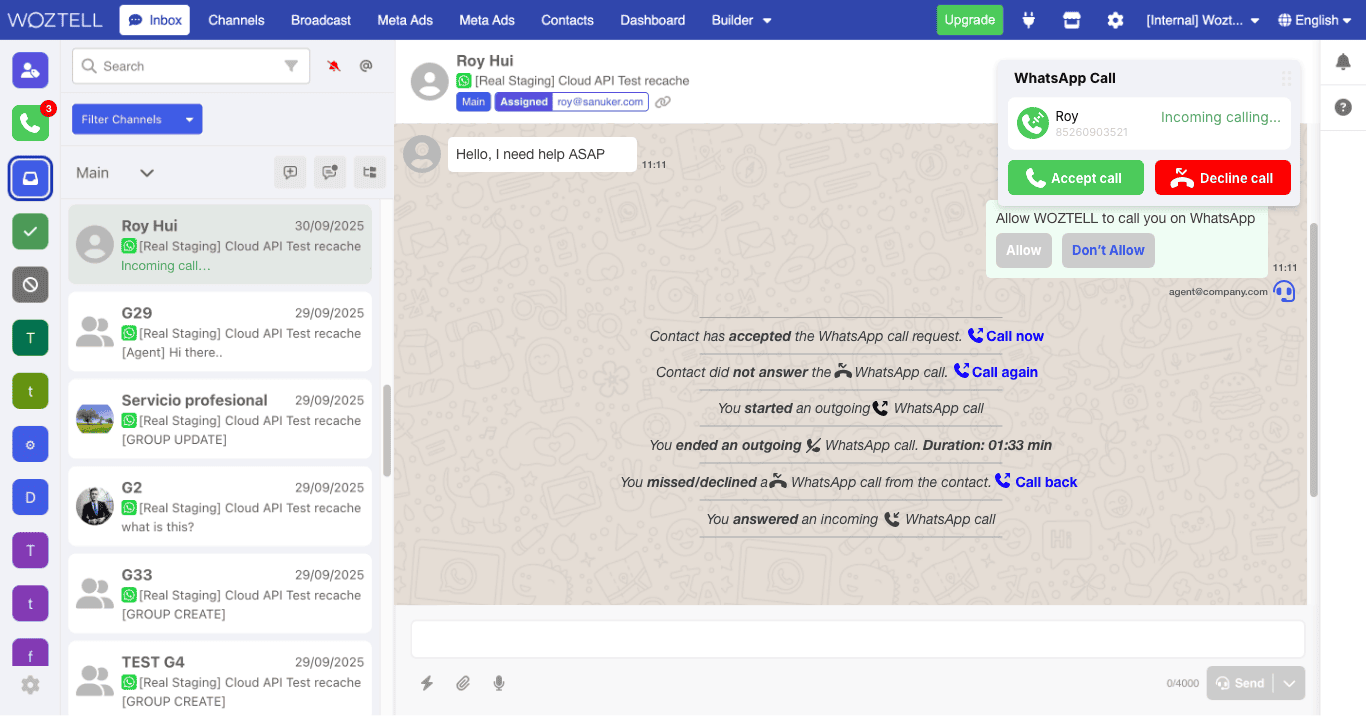Screen dimensions: 1366x716
Task: Toggle the muted notifications bell filter
Action: pos(334,66)
